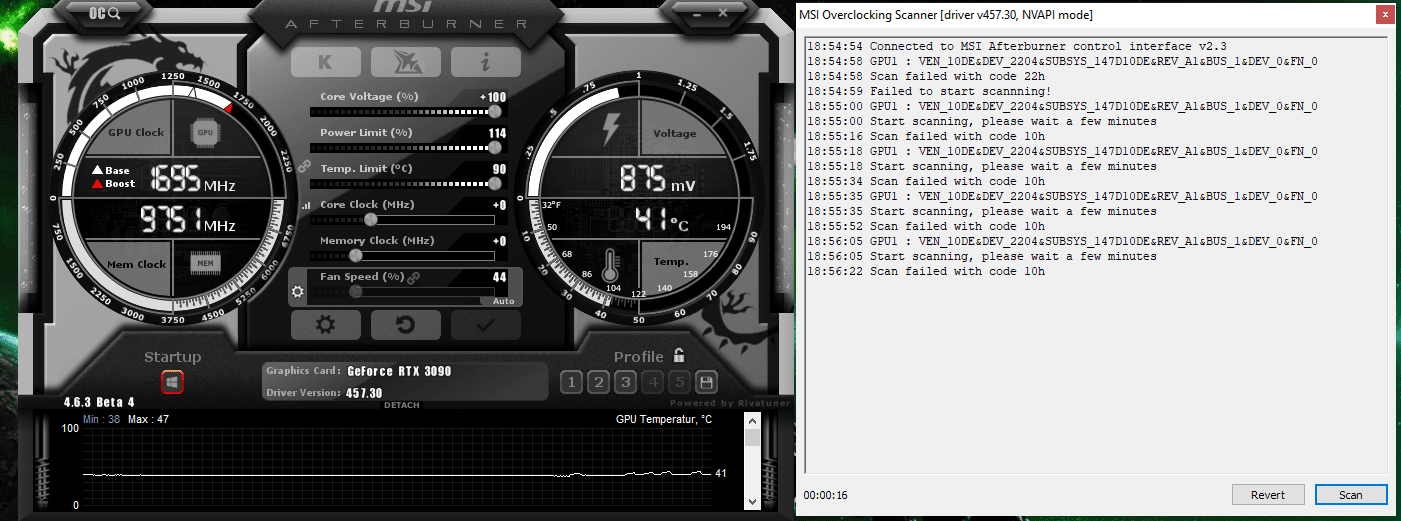The width and height of the screenshot is (1401, 521).
Task: Open the fan settings gear beside Fan Speed
Action: 297,293
